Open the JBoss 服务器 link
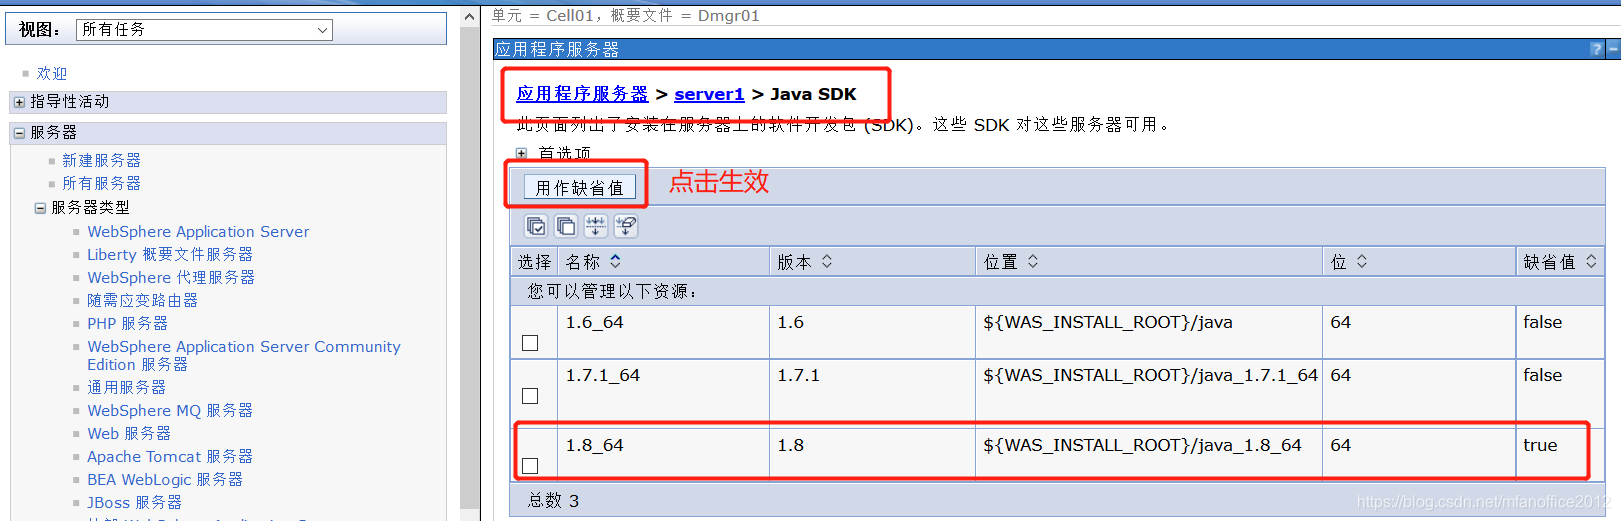1621x521 pixels. tap(134, 502)
